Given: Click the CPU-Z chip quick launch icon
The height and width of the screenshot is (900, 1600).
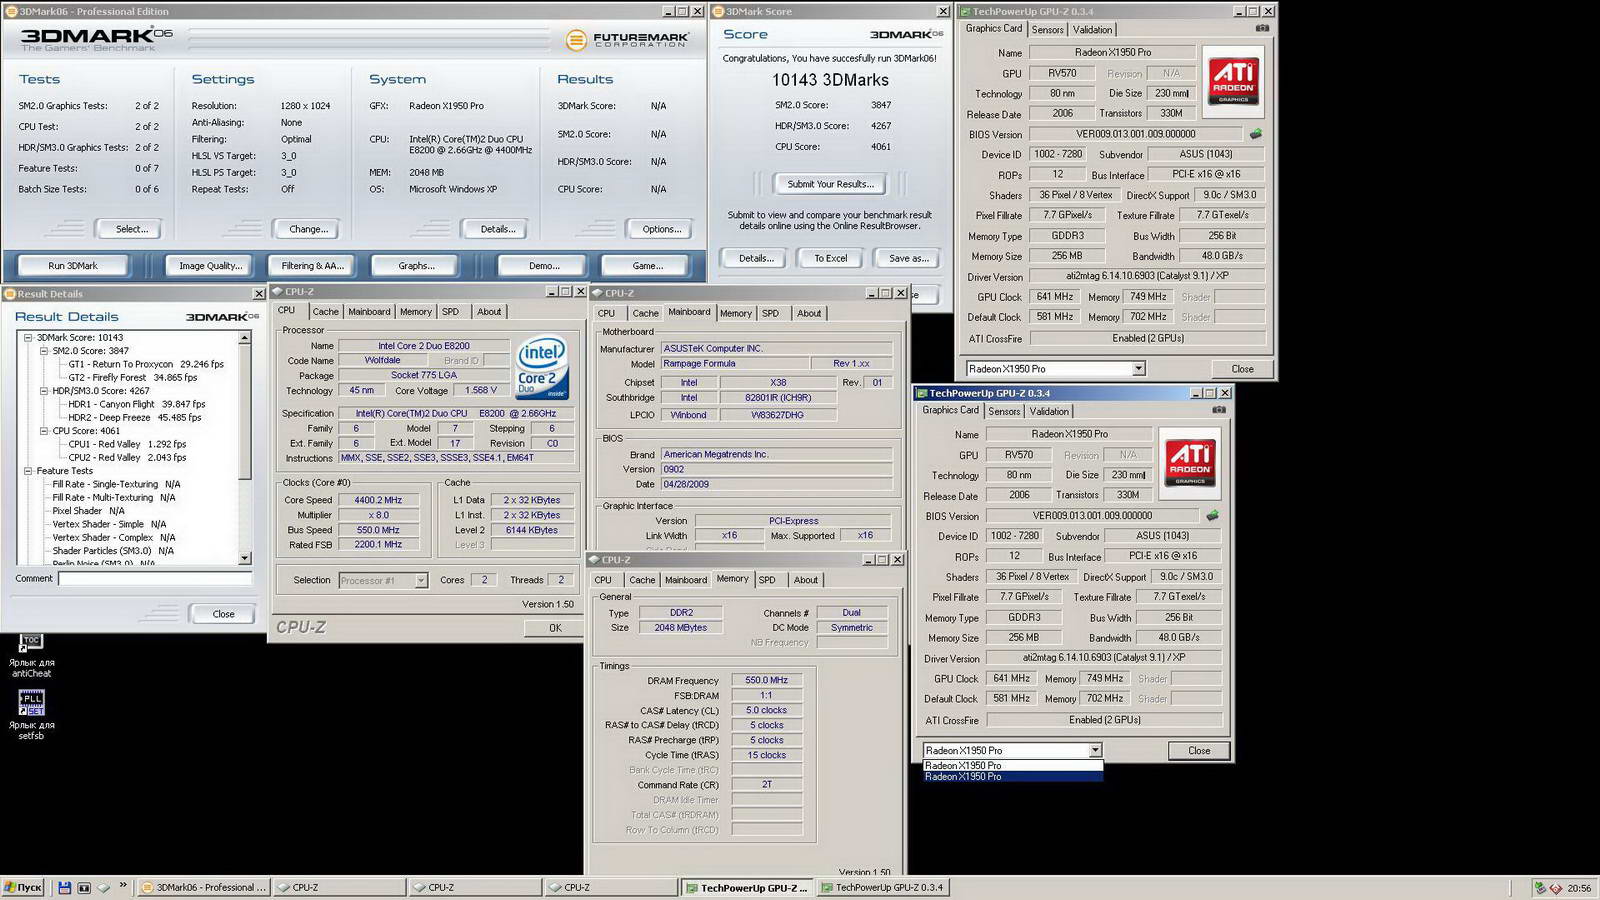Looking at the screenshot, I should 103,887.
